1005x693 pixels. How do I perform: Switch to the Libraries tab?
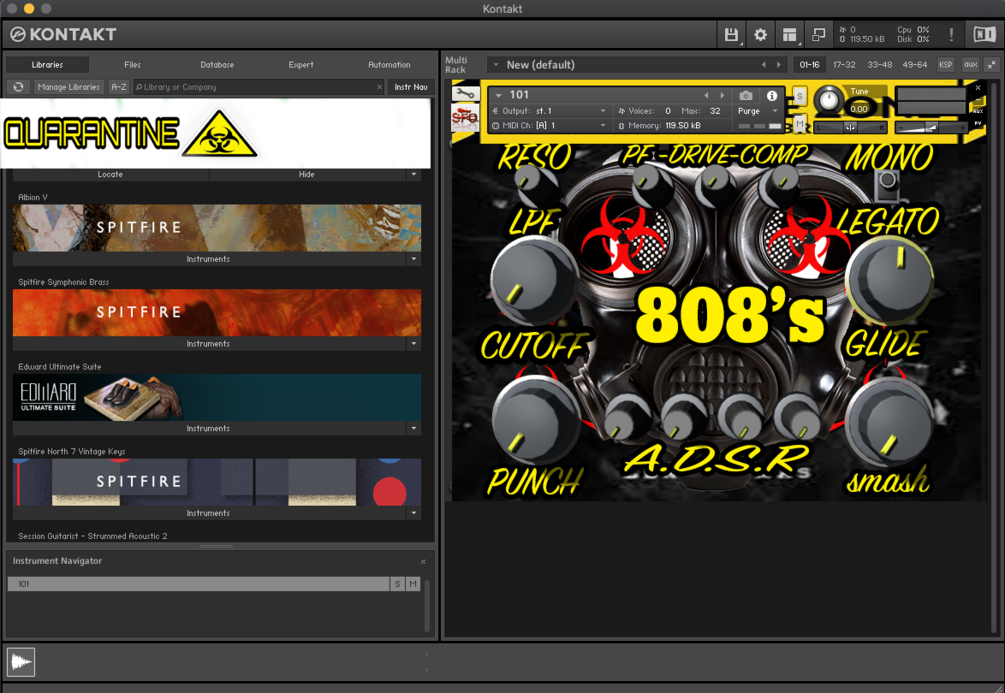(x=47, y=65)
